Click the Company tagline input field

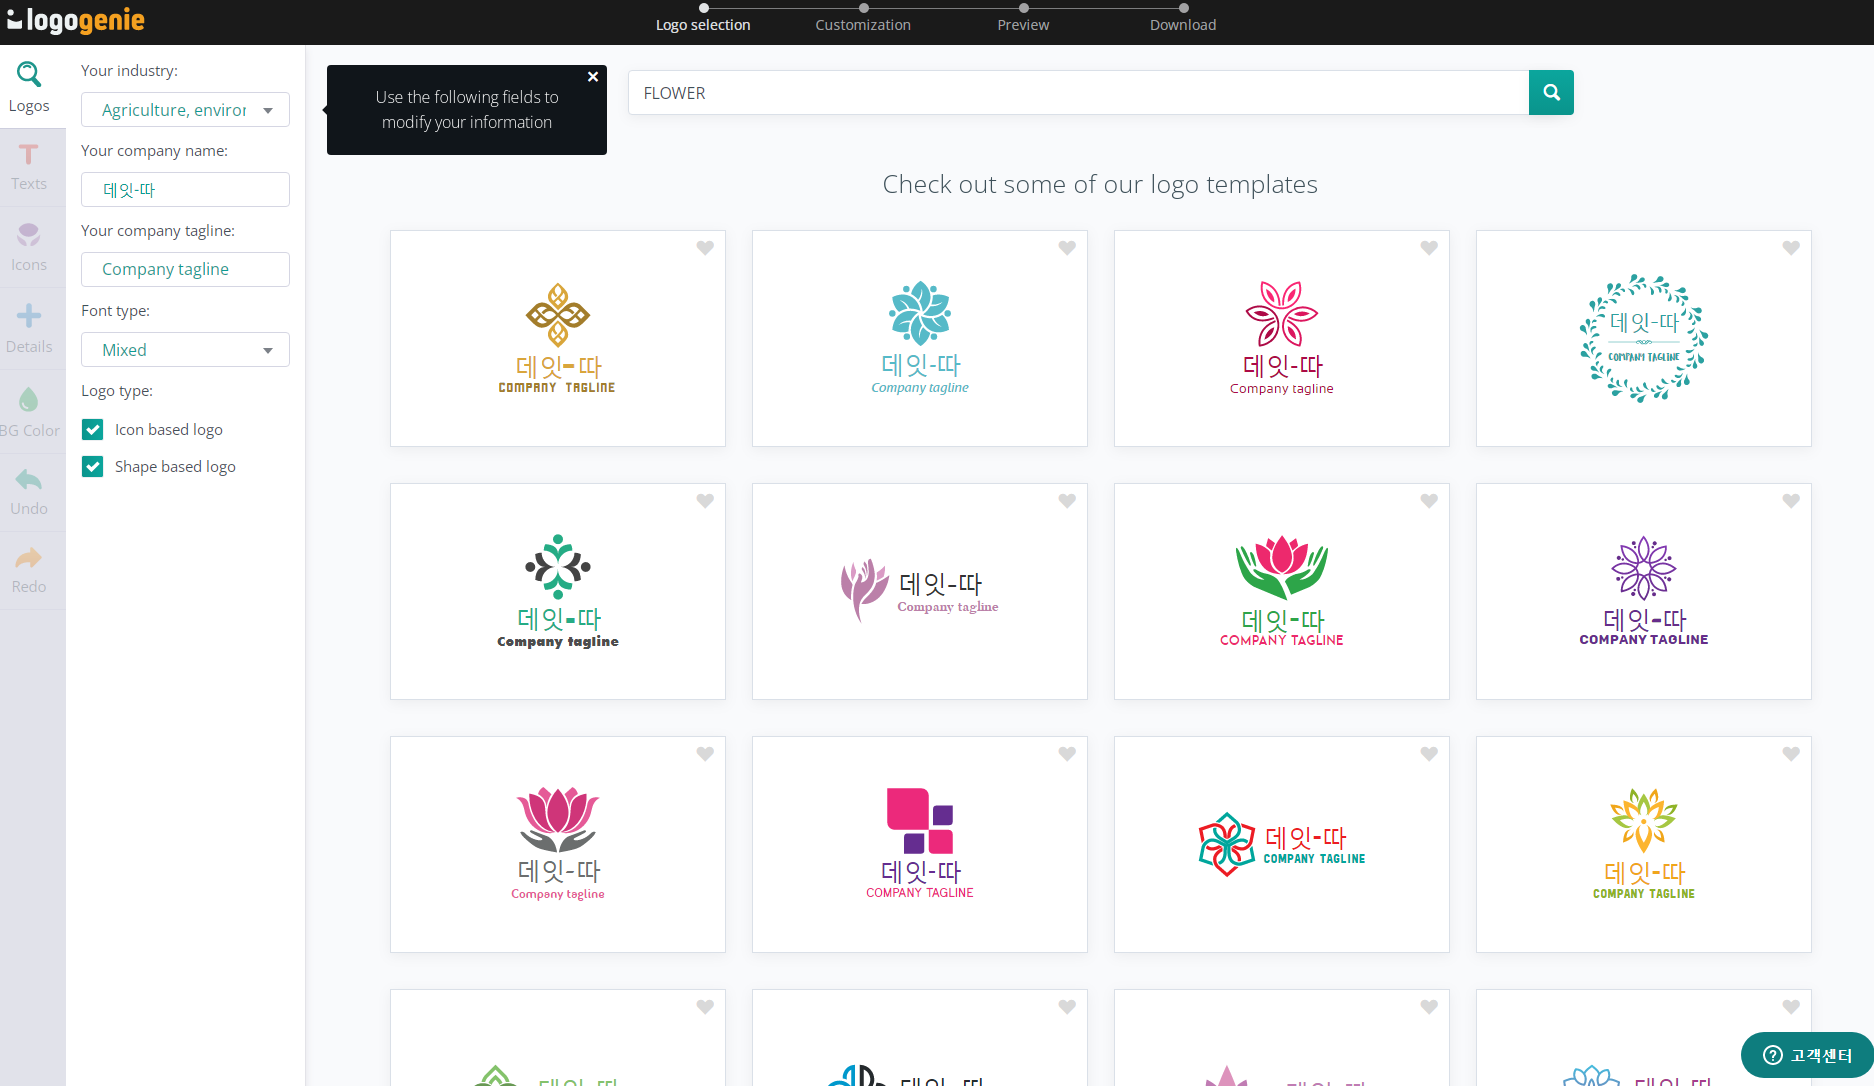pyautogui.click(x=185, y=269)
